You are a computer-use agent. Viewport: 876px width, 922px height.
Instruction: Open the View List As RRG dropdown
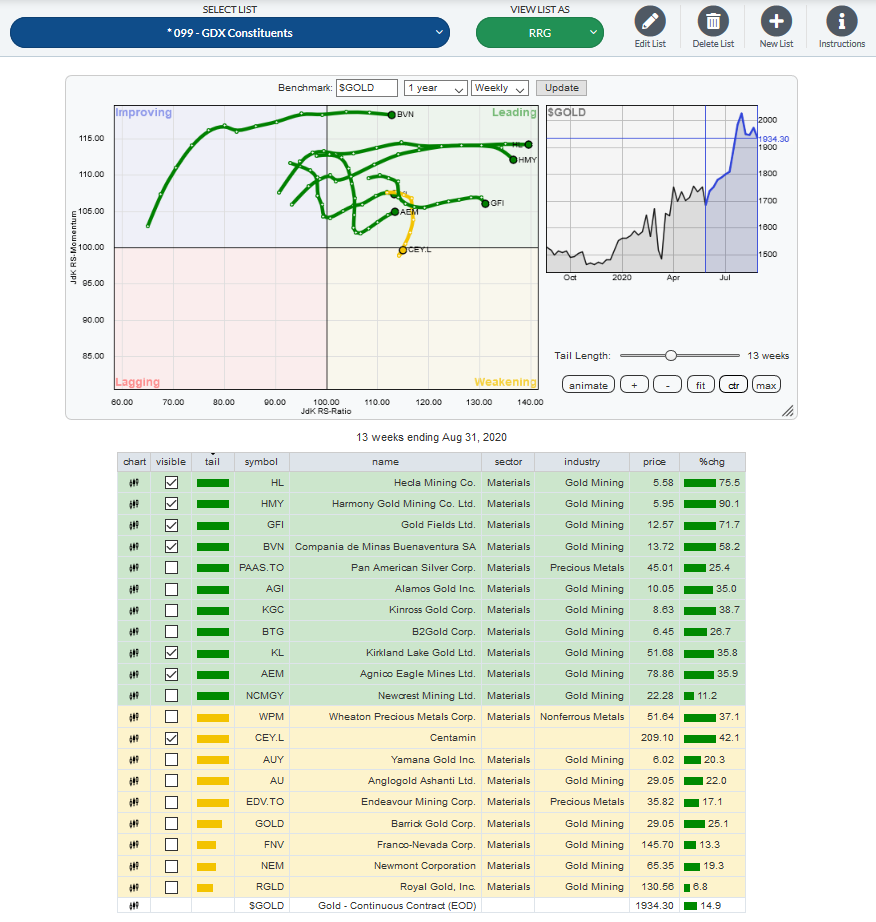pyautogui.click(x=540, y=33)
